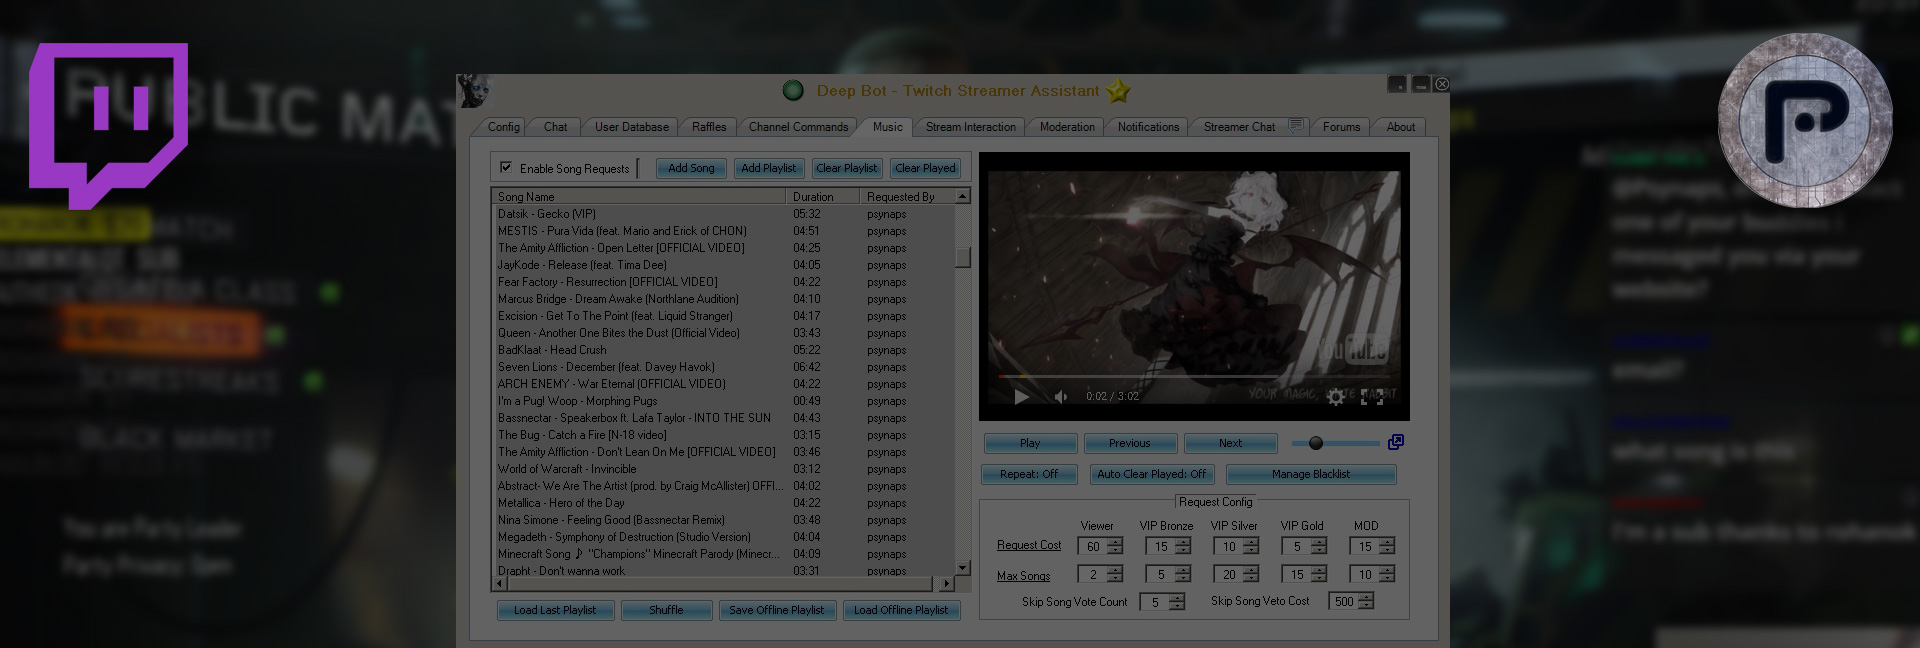Open the About tab
Image resolution: width=1920 pixels, height=648 pixels.
click(x=1400, y=127)
